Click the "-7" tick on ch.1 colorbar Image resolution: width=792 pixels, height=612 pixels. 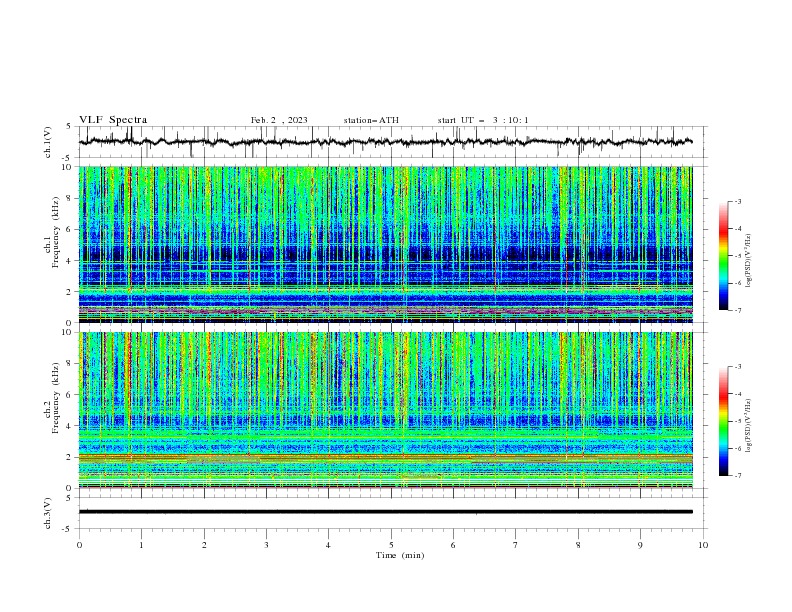pyautogui.click(x=737, y=311)
